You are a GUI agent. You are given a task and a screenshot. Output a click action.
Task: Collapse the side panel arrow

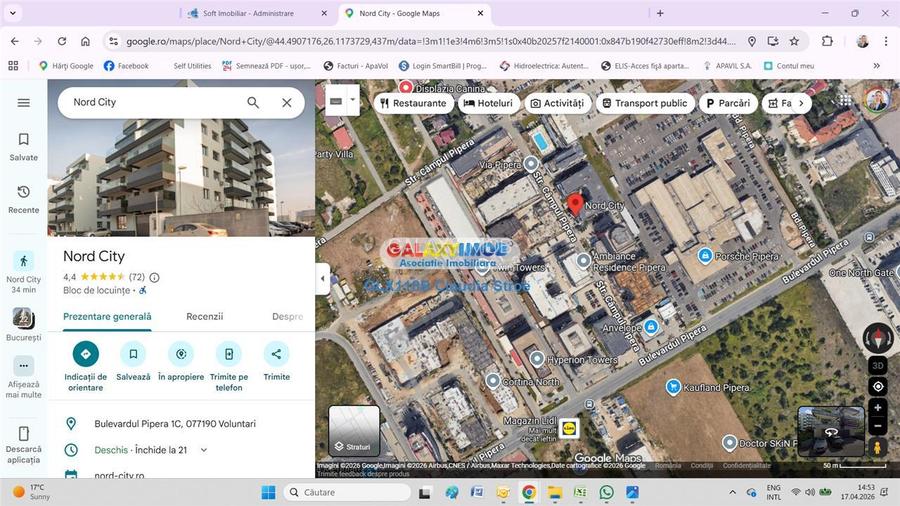tap(323, 279)
